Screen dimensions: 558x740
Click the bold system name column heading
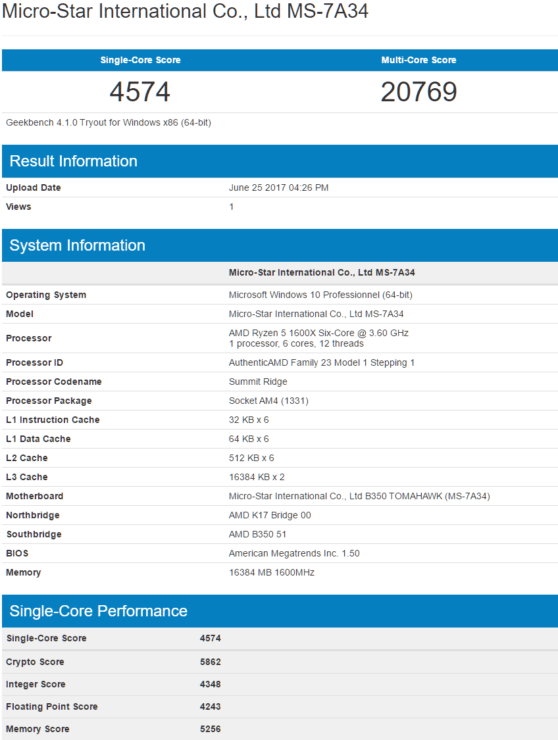pyautogui.click(x=321, y=272)
